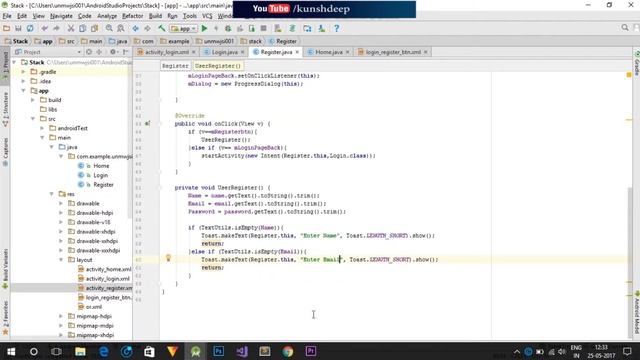Click the Make Project hammer icon
Screen dimensions: 640x360
click(162, 28)
